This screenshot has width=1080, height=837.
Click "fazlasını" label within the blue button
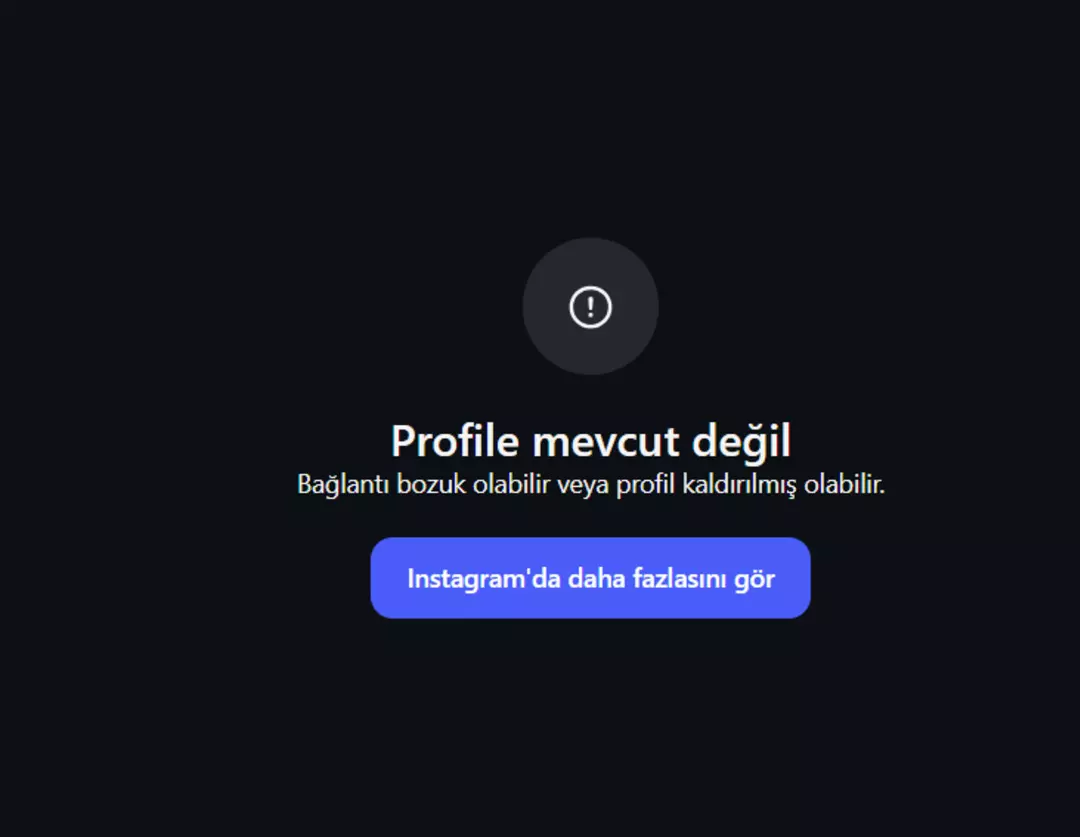coord(679,579)
